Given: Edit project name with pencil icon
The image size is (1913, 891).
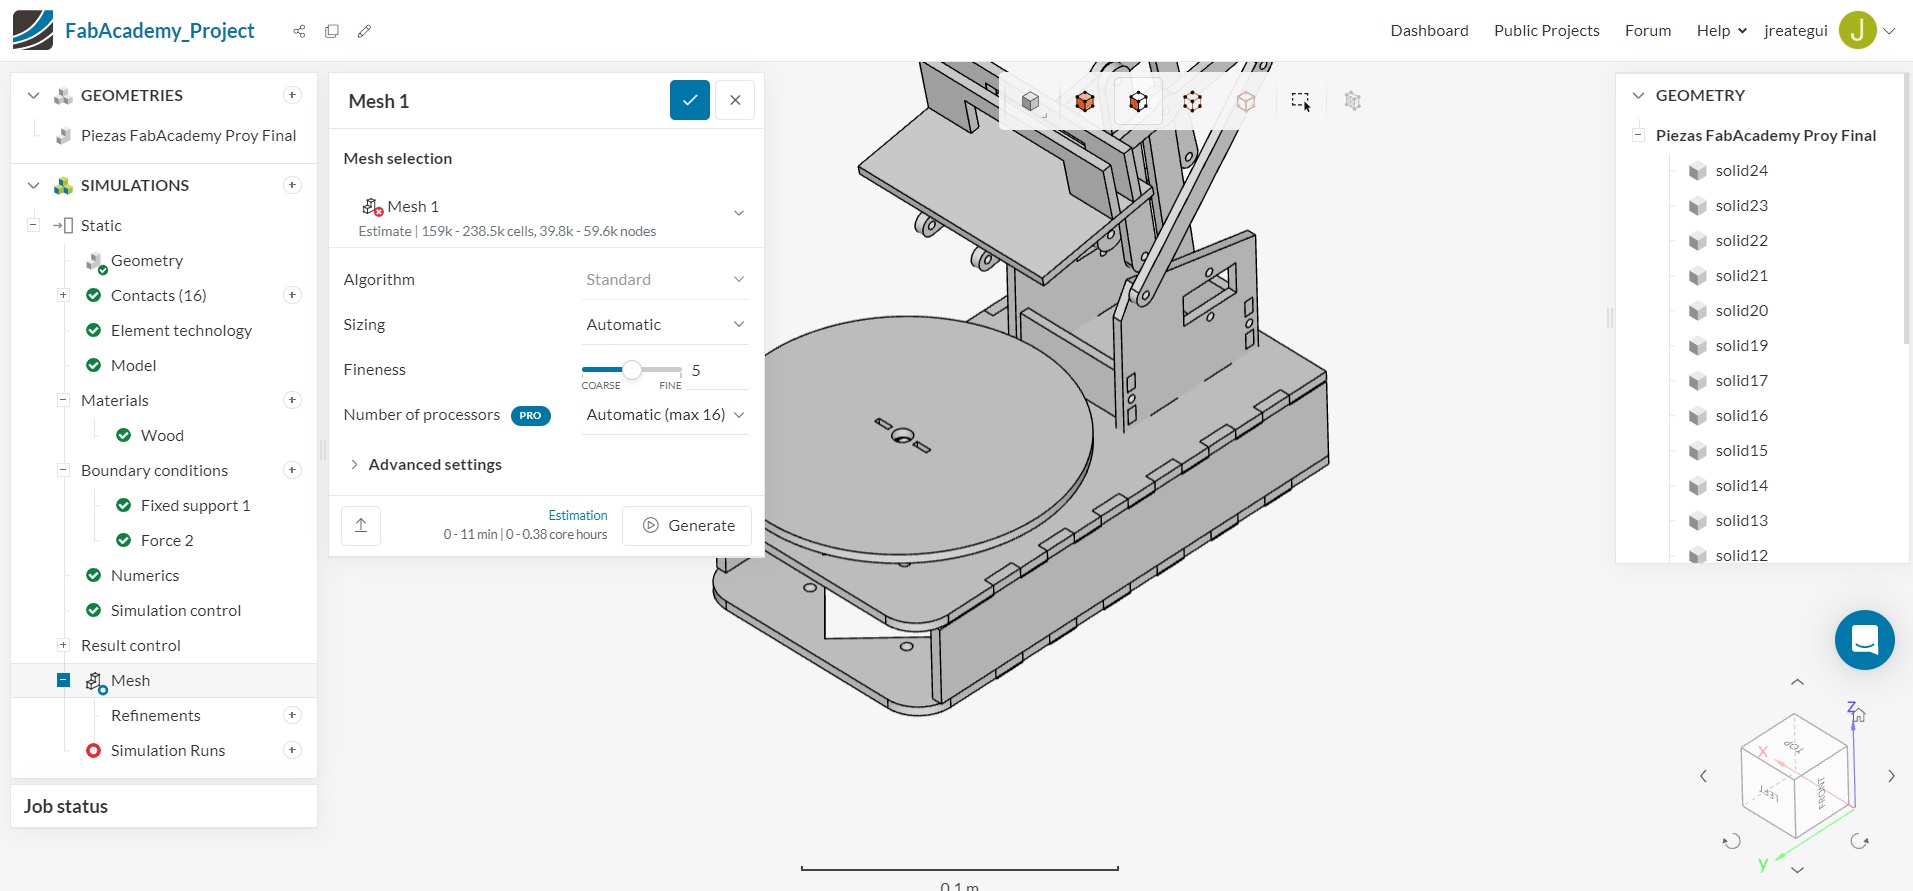Looking at the screenshot, I should (364, 31).
